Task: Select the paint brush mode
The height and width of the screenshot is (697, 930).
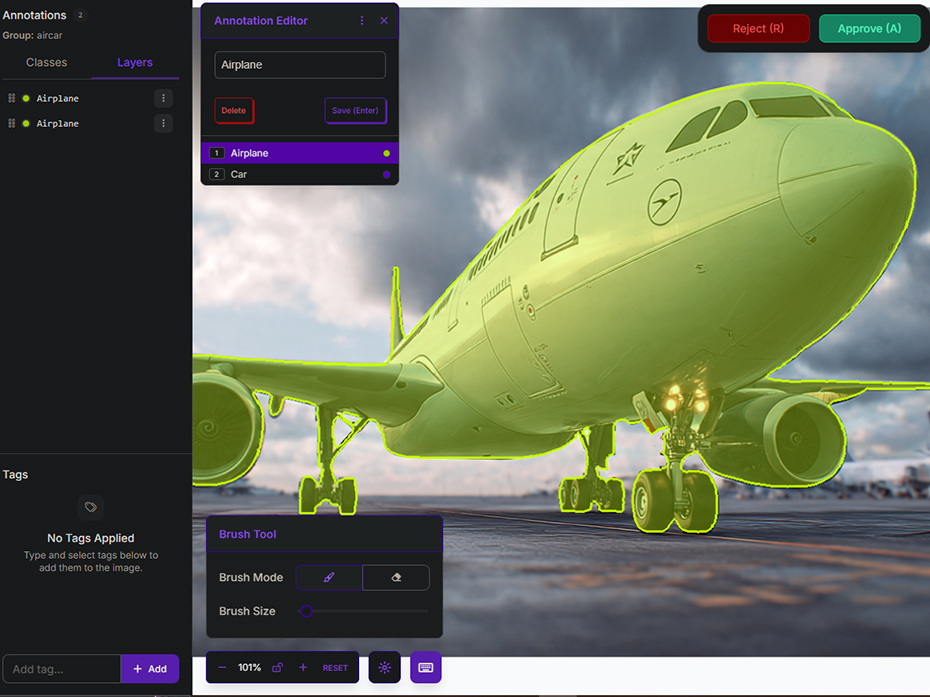Action: (x=329, y=577)
